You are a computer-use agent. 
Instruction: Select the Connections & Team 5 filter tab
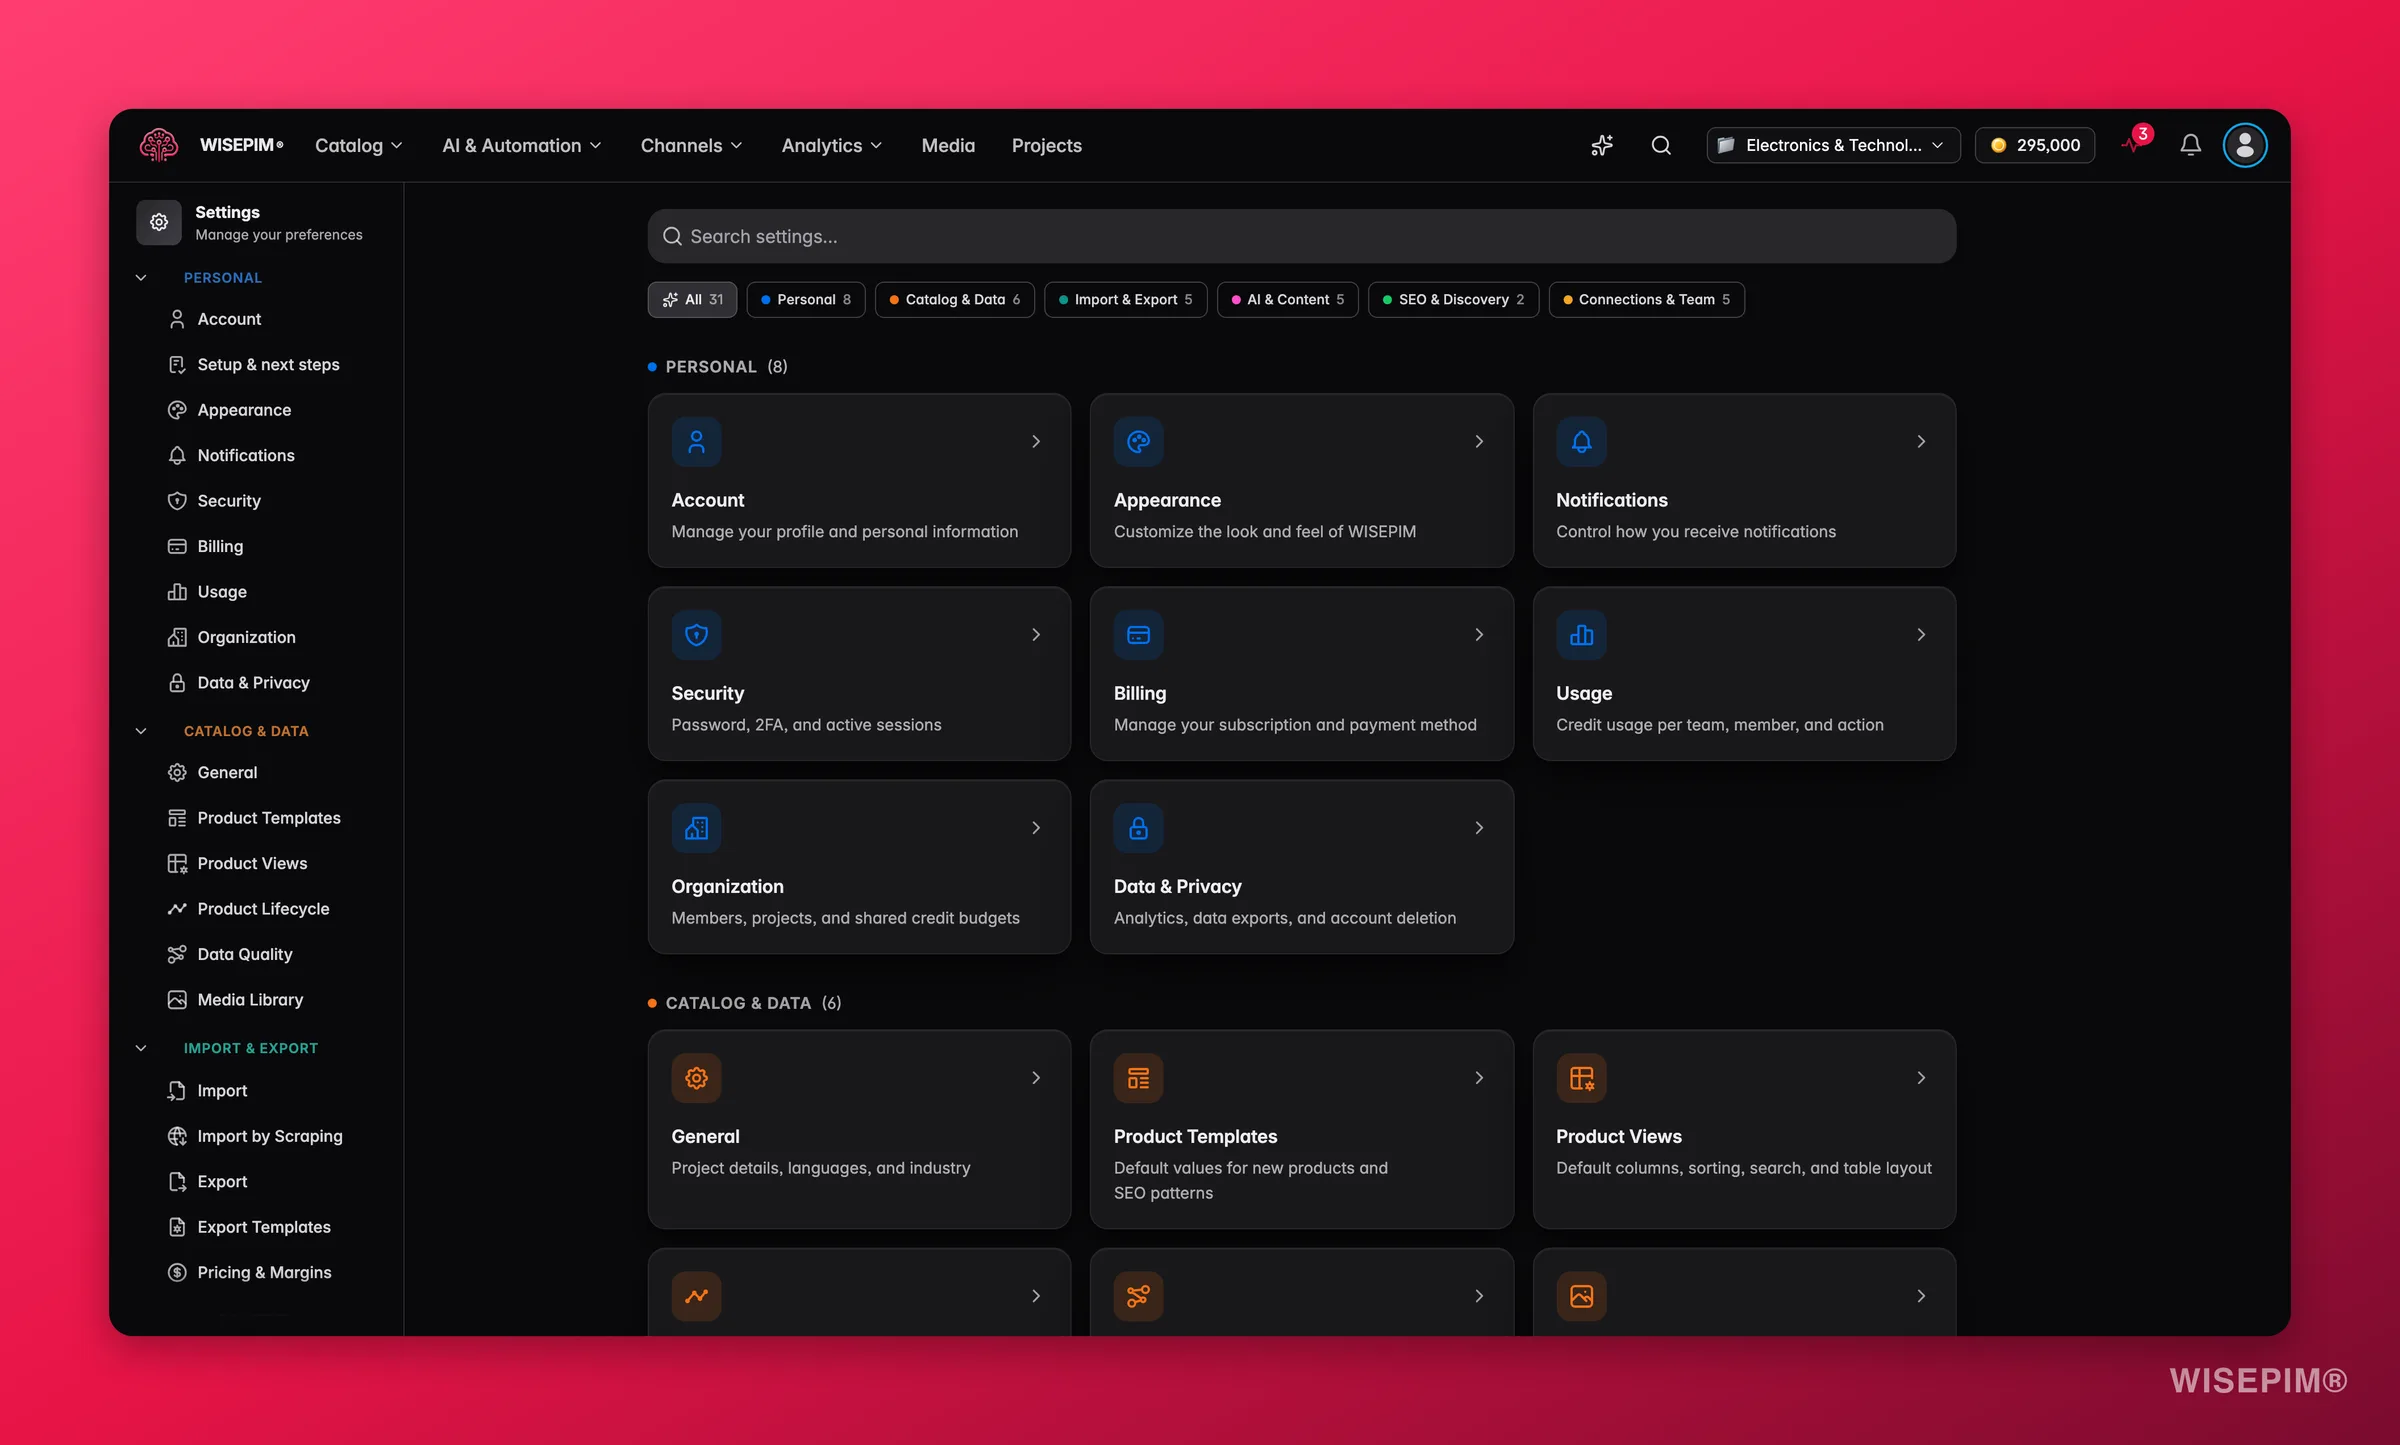1646,299
